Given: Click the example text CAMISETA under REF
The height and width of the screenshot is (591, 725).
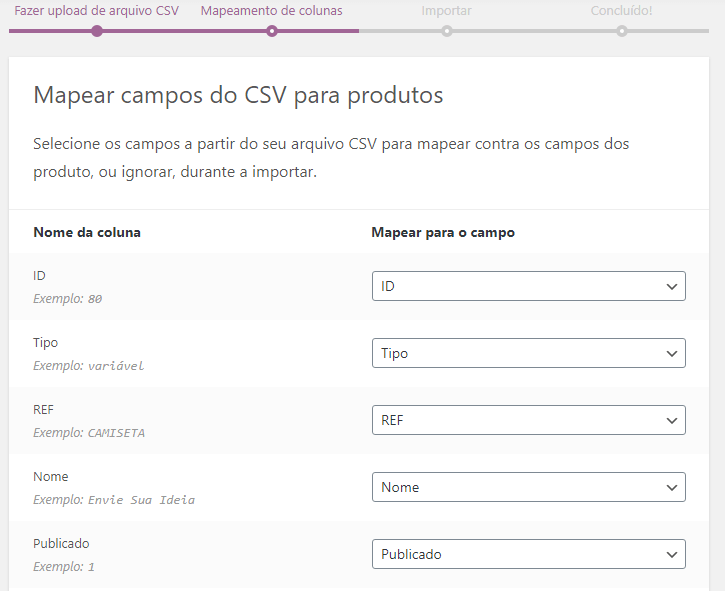Looking at the screenshot, I should [x=116, y=433].
